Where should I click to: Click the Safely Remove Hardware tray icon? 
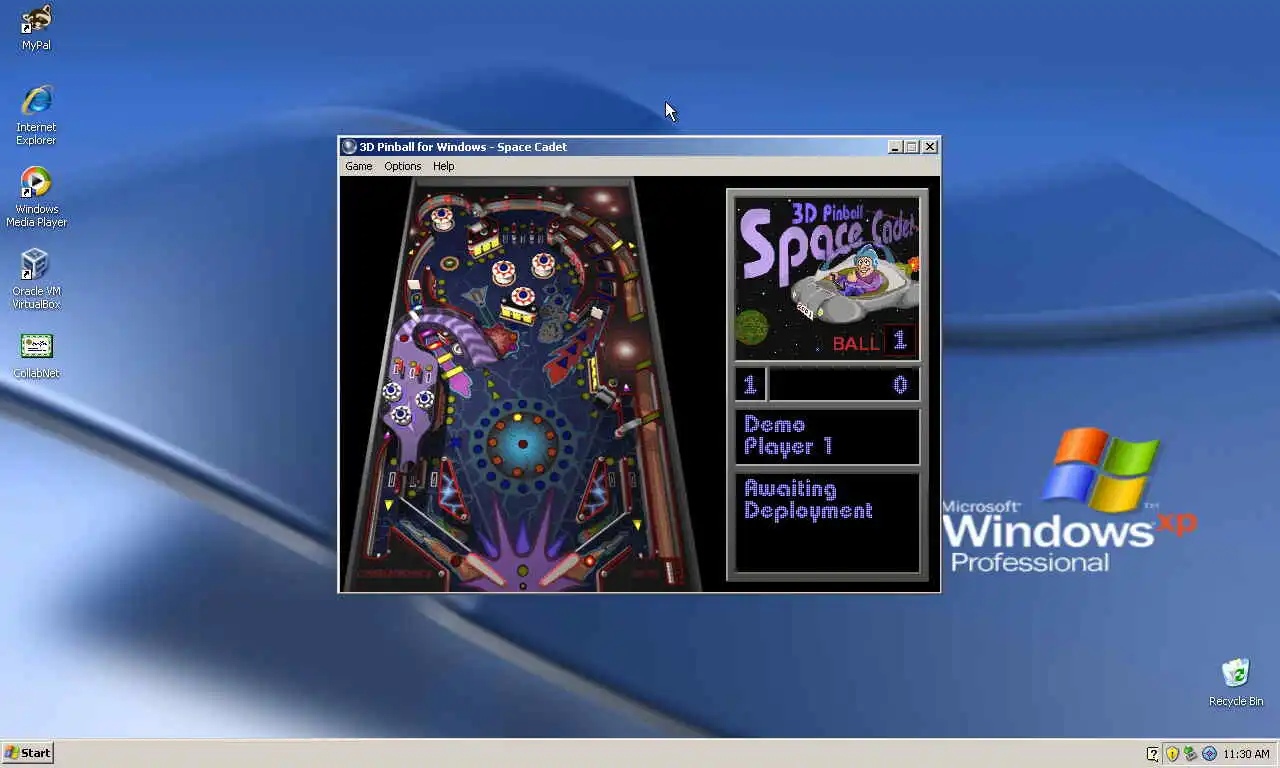(x=1190, y=754)
